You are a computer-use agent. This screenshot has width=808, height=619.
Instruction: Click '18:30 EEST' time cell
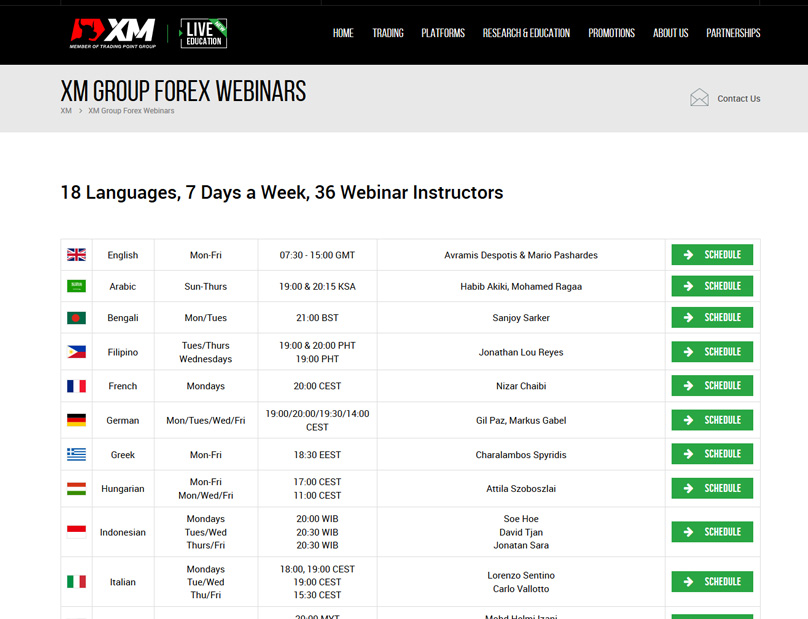(x=317, y=455)
